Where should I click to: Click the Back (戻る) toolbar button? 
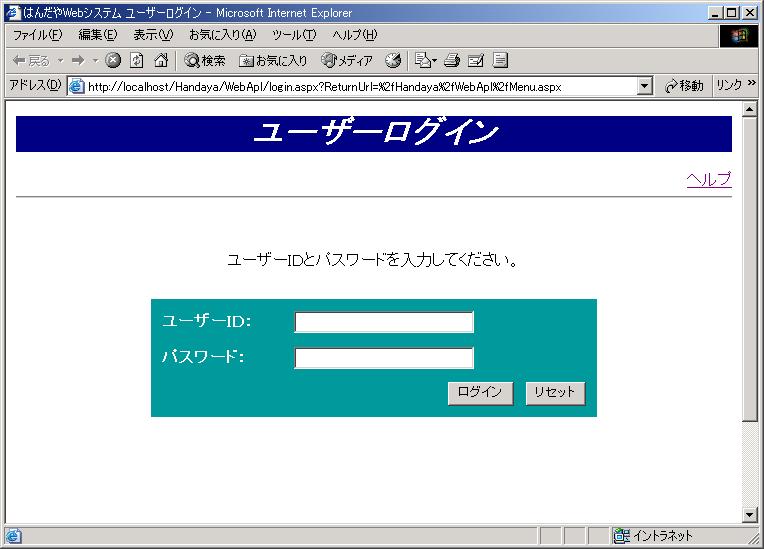click(x=31, y=60)
